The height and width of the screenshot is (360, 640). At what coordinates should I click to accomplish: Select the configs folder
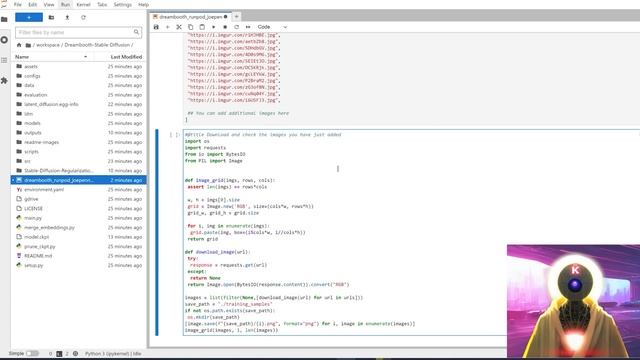coord(78,76)
